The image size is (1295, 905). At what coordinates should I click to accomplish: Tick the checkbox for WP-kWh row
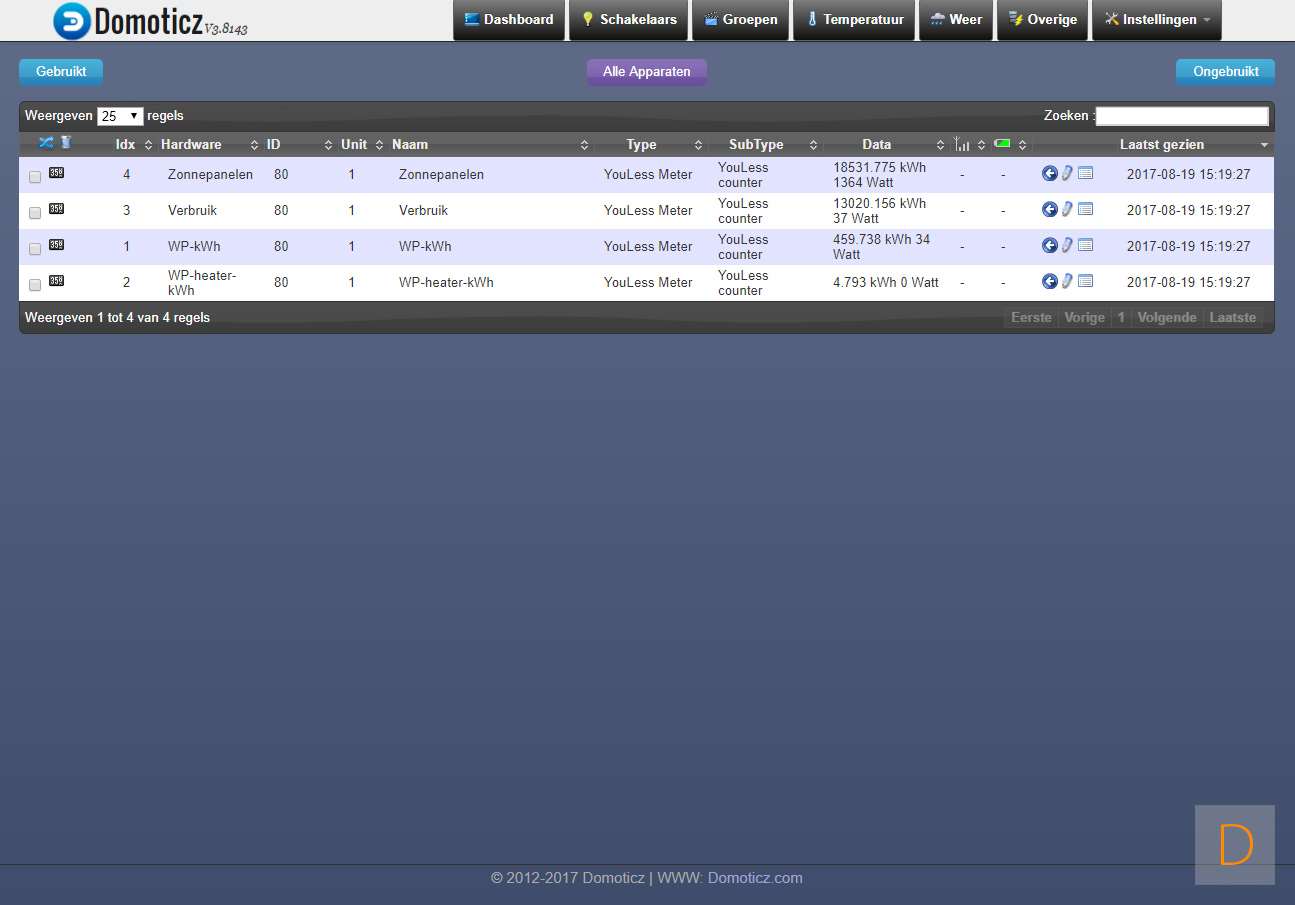click(x=35, y=249)
